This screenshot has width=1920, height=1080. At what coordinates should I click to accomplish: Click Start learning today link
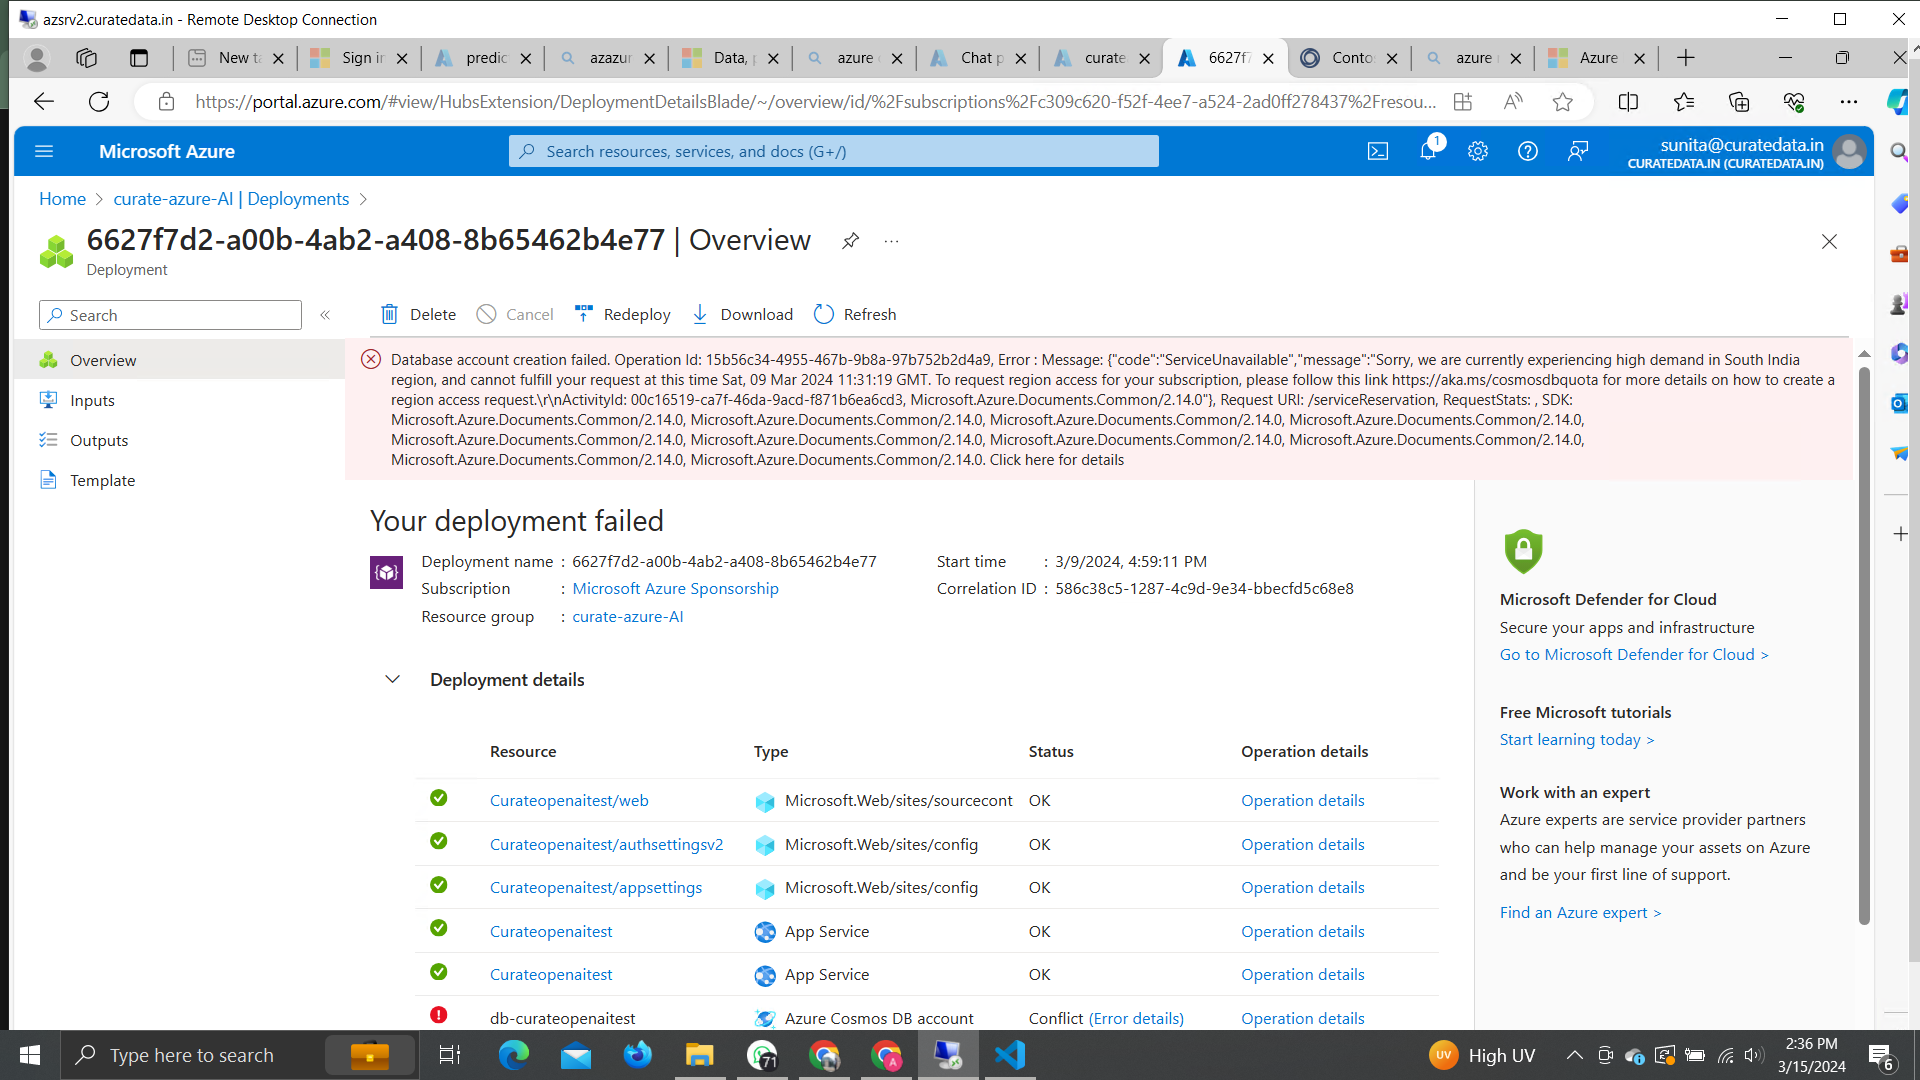coord(1577,740)
